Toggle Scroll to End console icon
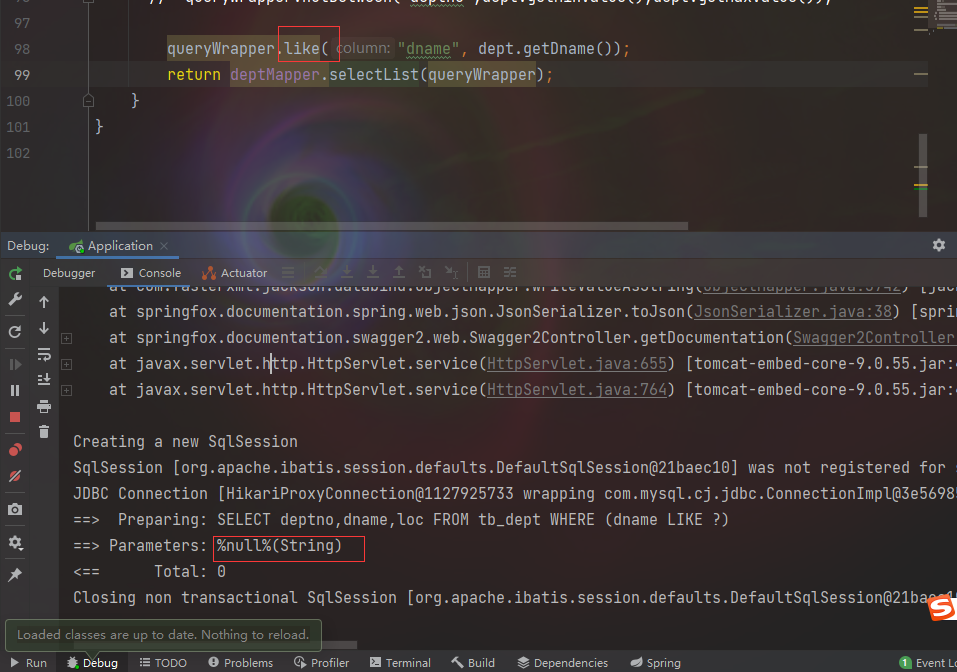 click(x=44, y=380)
